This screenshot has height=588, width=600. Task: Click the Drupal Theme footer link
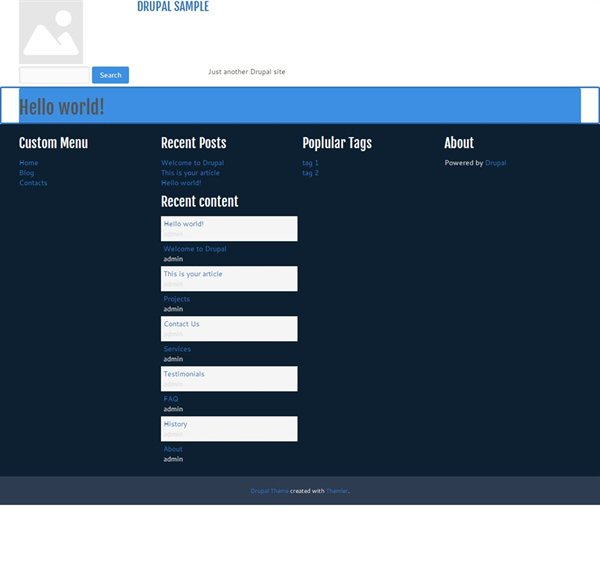tap(269, 491)
